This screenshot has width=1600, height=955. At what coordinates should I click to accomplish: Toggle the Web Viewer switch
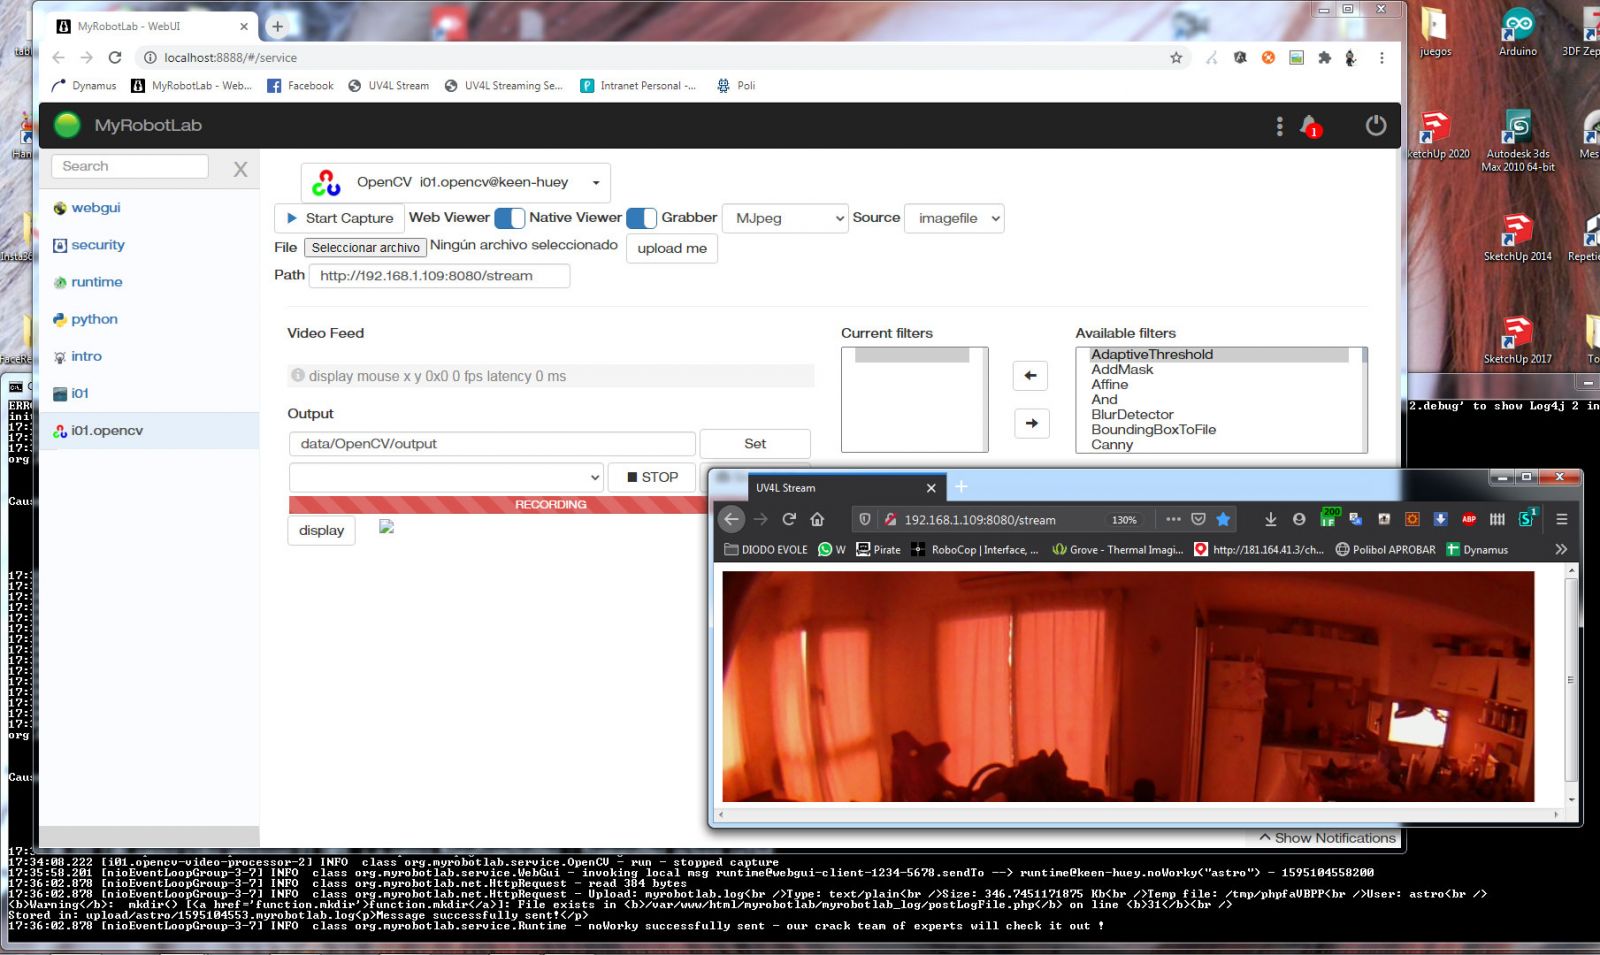pyautogui.click(x=509, y=218)
